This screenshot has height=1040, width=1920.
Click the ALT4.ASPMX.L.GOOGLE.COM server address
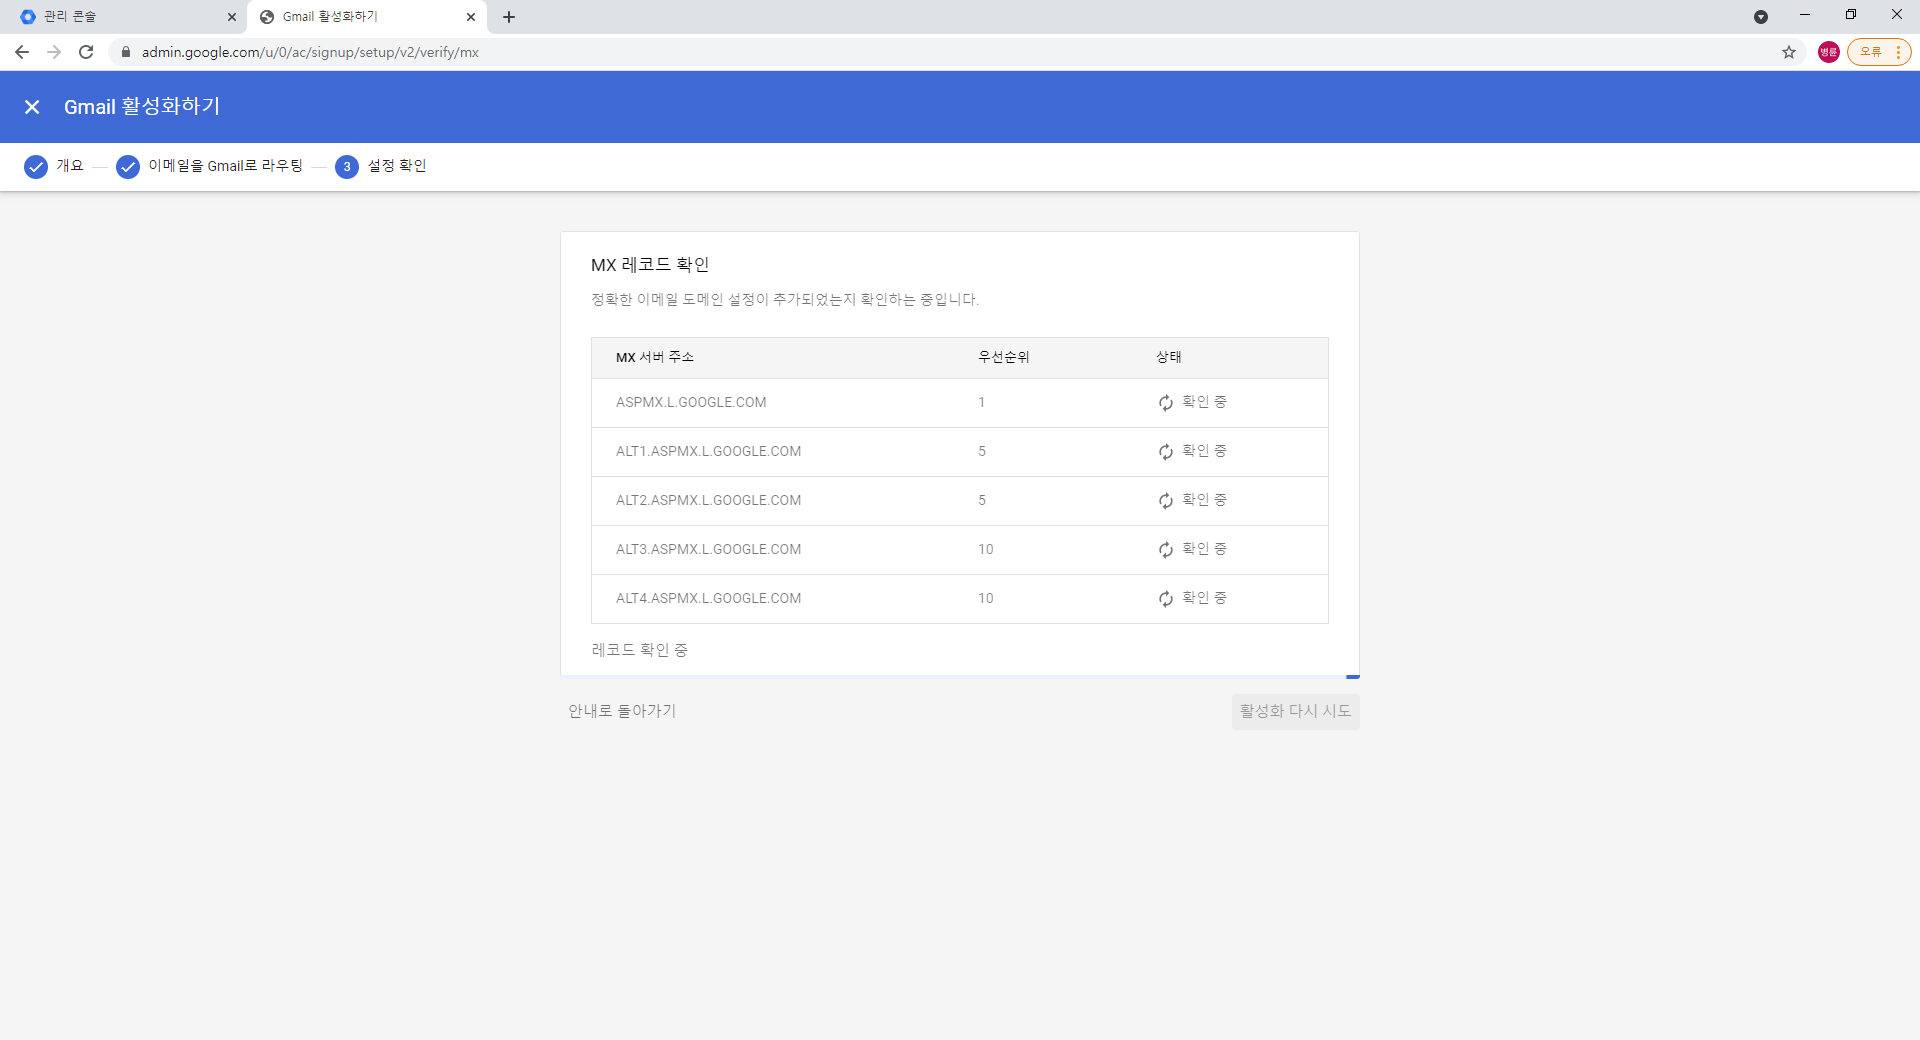point(708,598)
